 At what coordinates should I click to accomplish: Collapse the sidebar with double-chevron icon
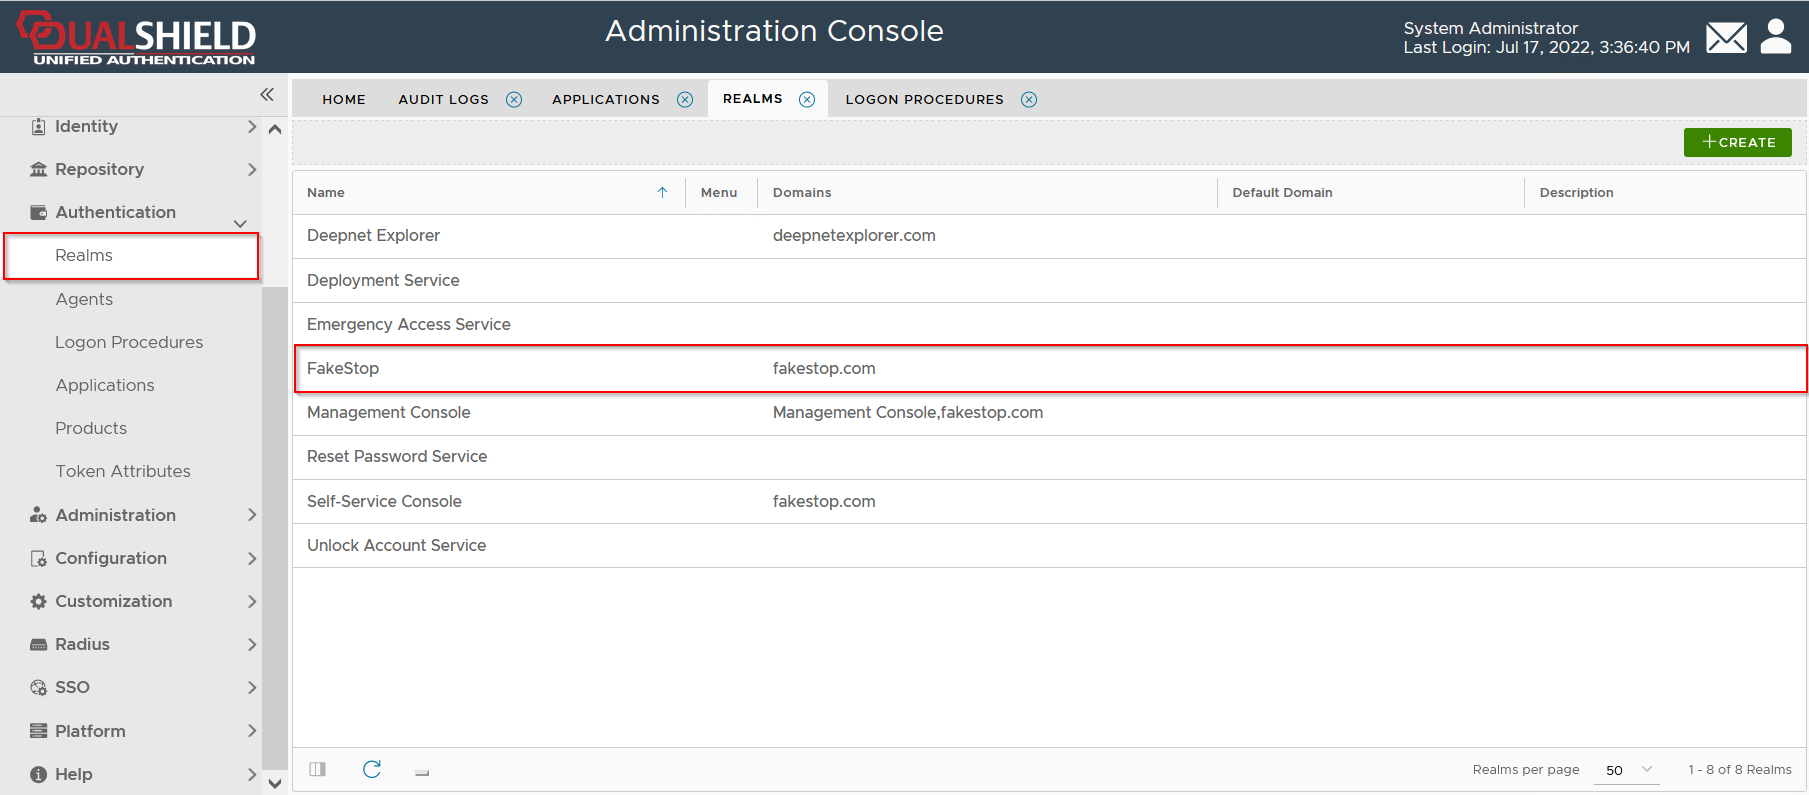point(267,94)
